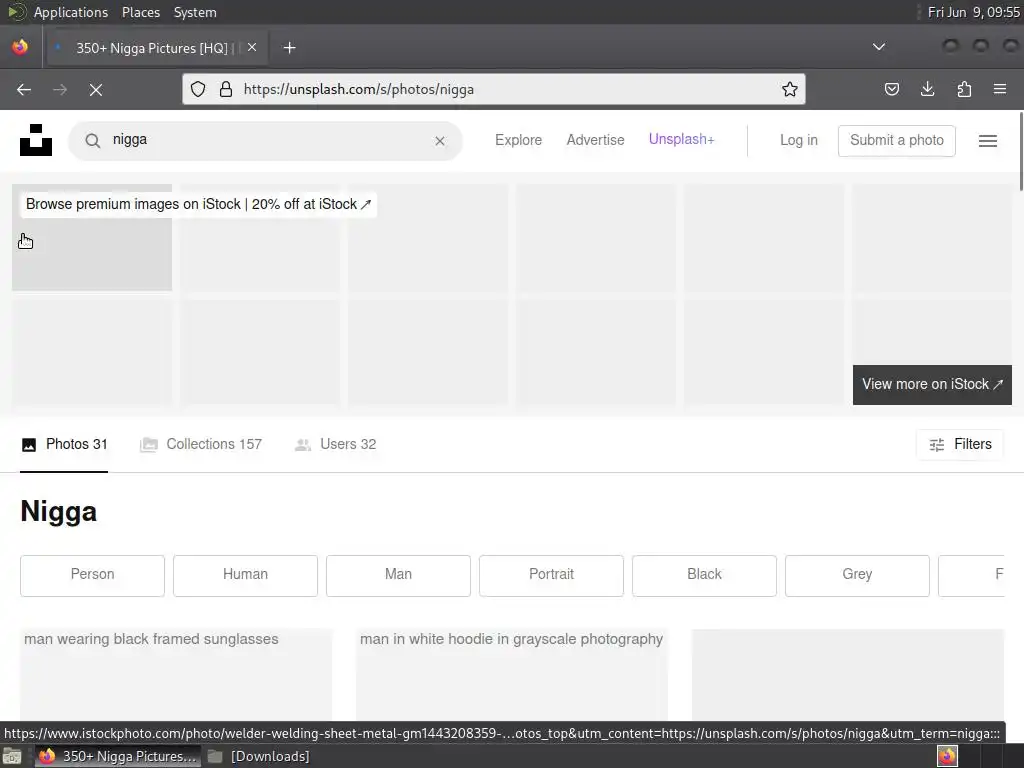Click the tracking protection shield icon
This screenshot has height=768, width=1024.
click(198, 89)
